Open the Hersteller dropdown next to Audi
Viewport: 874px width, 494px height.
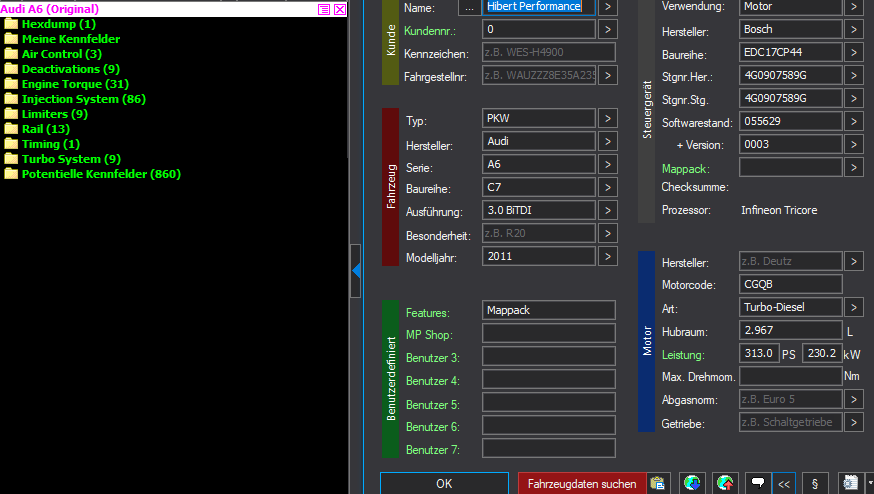click(x=608, y=143)
